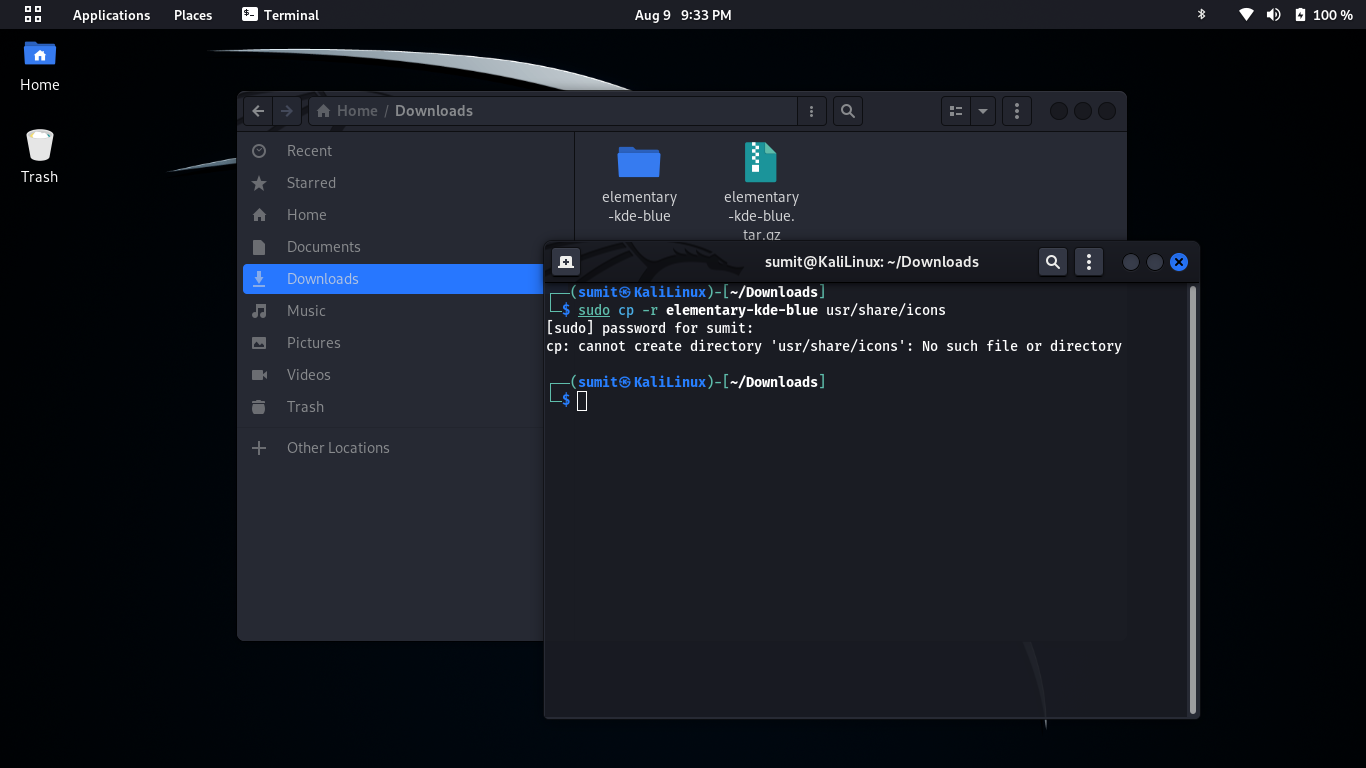This screenshot has height=768, width=1366.
Task: Select the elementary-kde-blue.tar.gz archive
Action: (760, 162)
